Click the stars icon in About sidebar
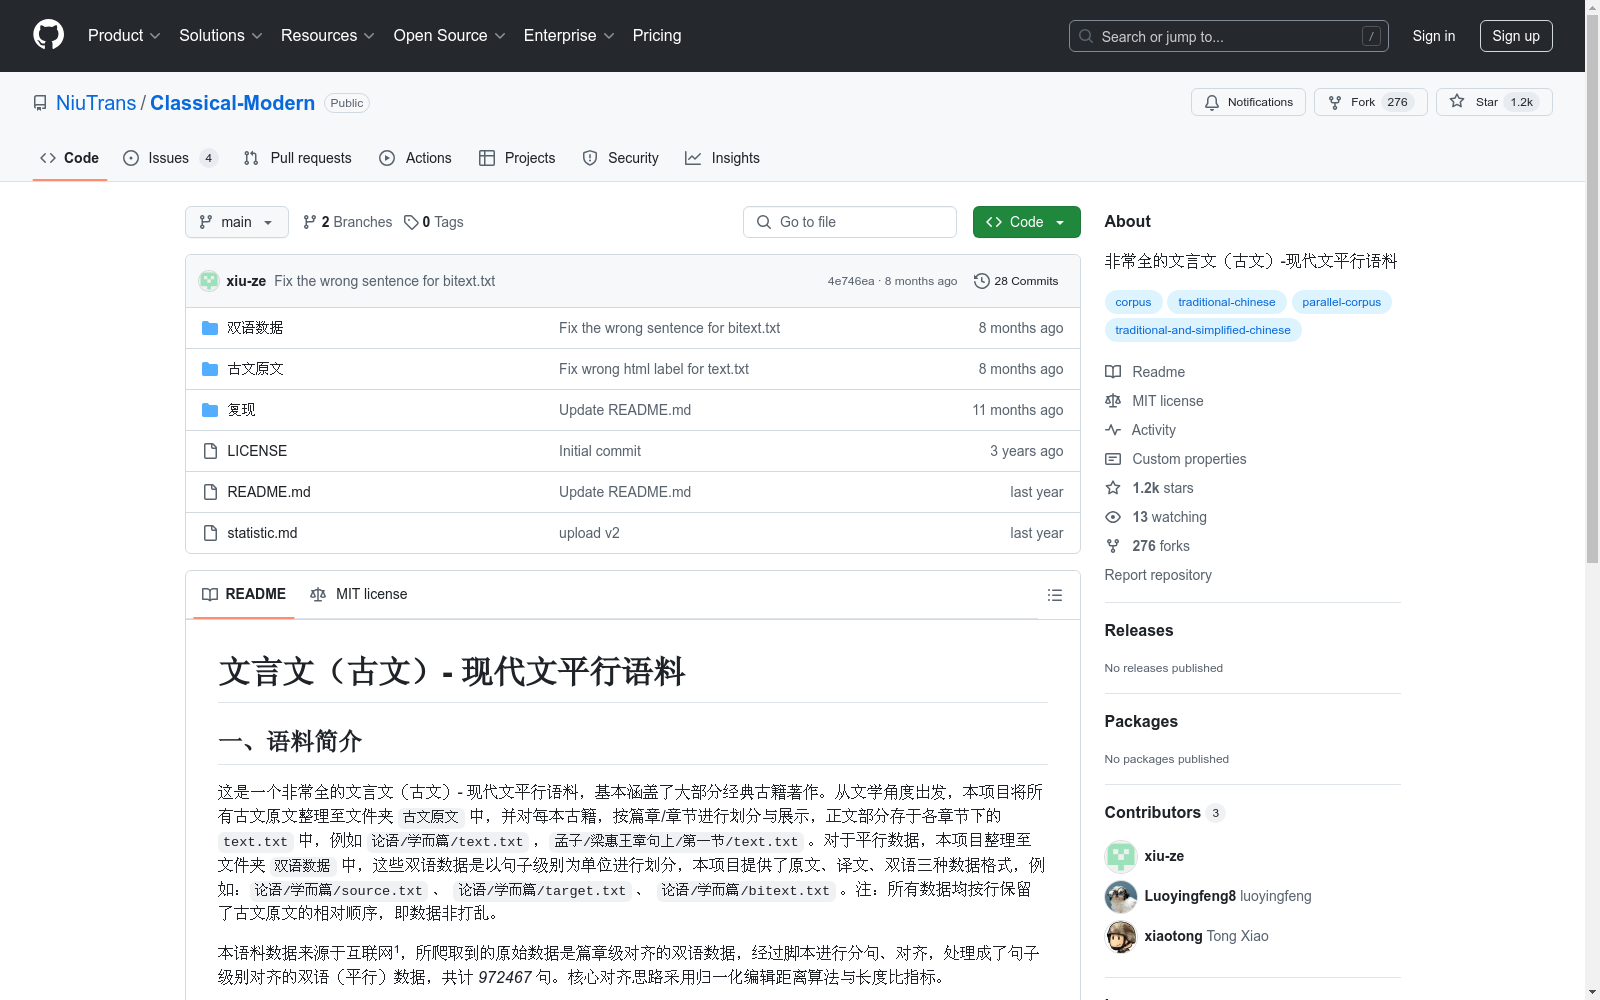 1113,488
